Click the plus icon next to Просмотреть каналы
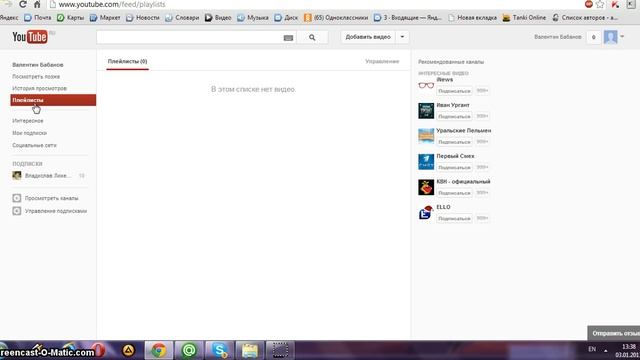The width and height of the screenshot is (640, 360). click(17, 198)
